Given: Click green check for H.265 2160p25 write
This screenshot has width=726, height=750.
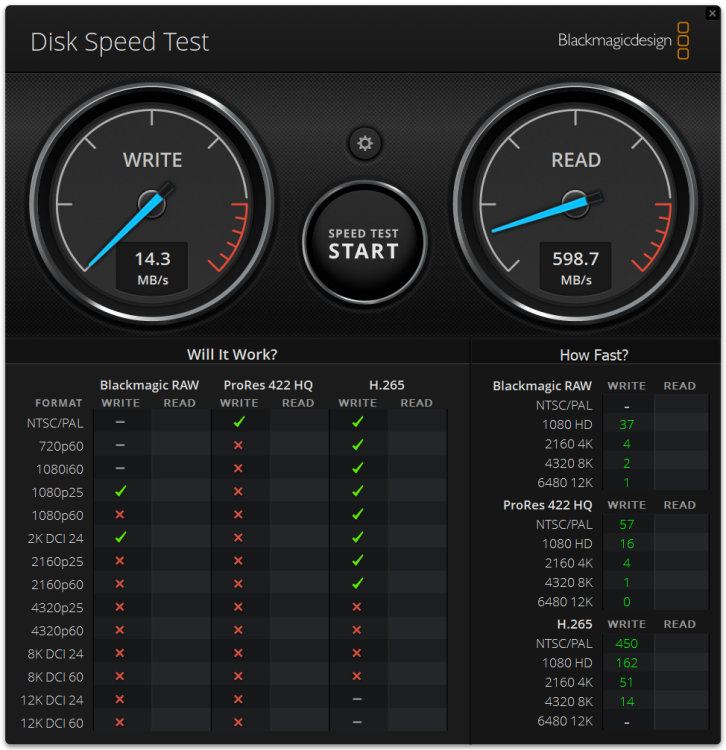Looking at the screenshot, I should [357, 561].
